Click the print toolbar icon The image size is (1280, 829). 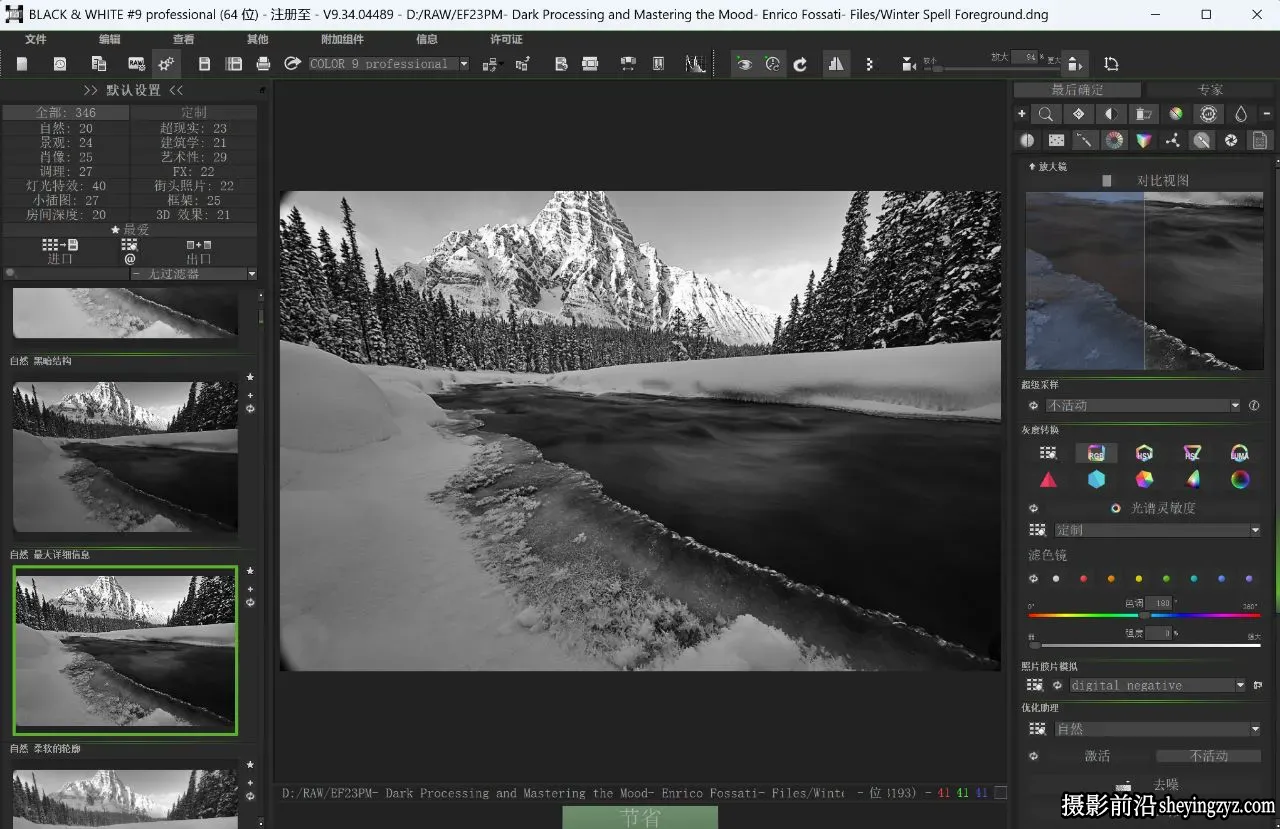point(263,64)
